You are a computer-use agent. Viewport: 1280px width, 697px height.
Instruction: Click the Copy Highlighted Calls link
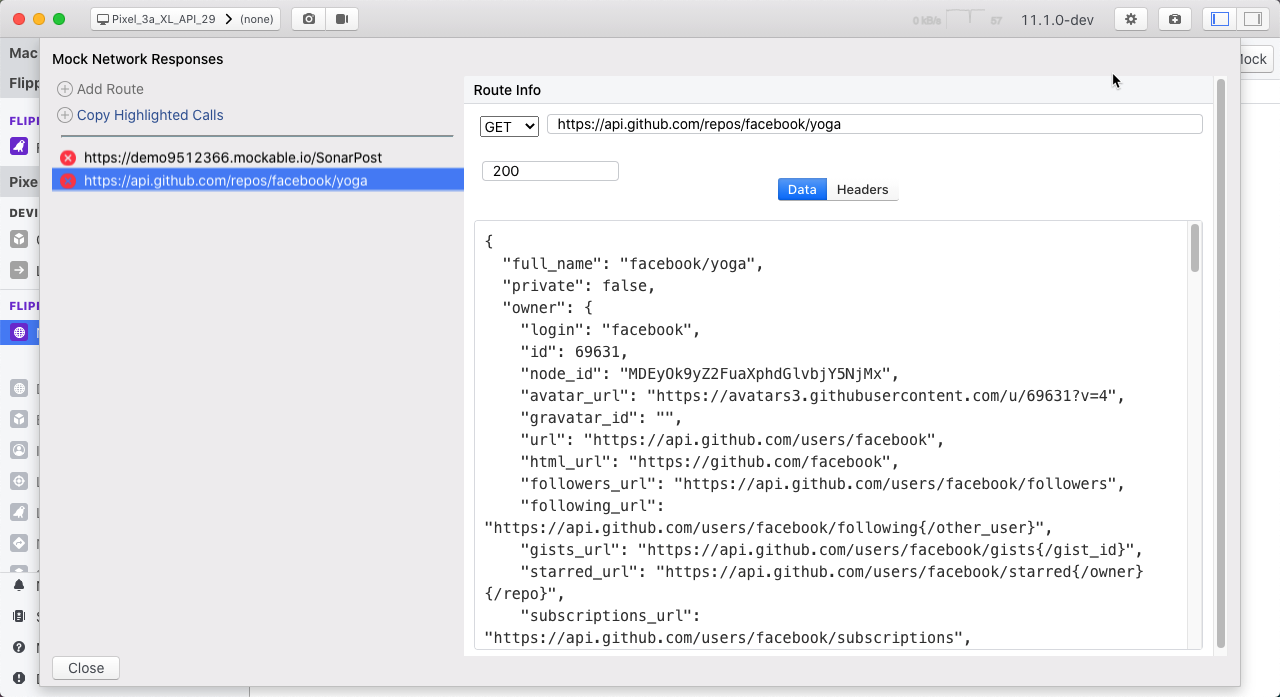pyautogui.click(x=150, y=115)
